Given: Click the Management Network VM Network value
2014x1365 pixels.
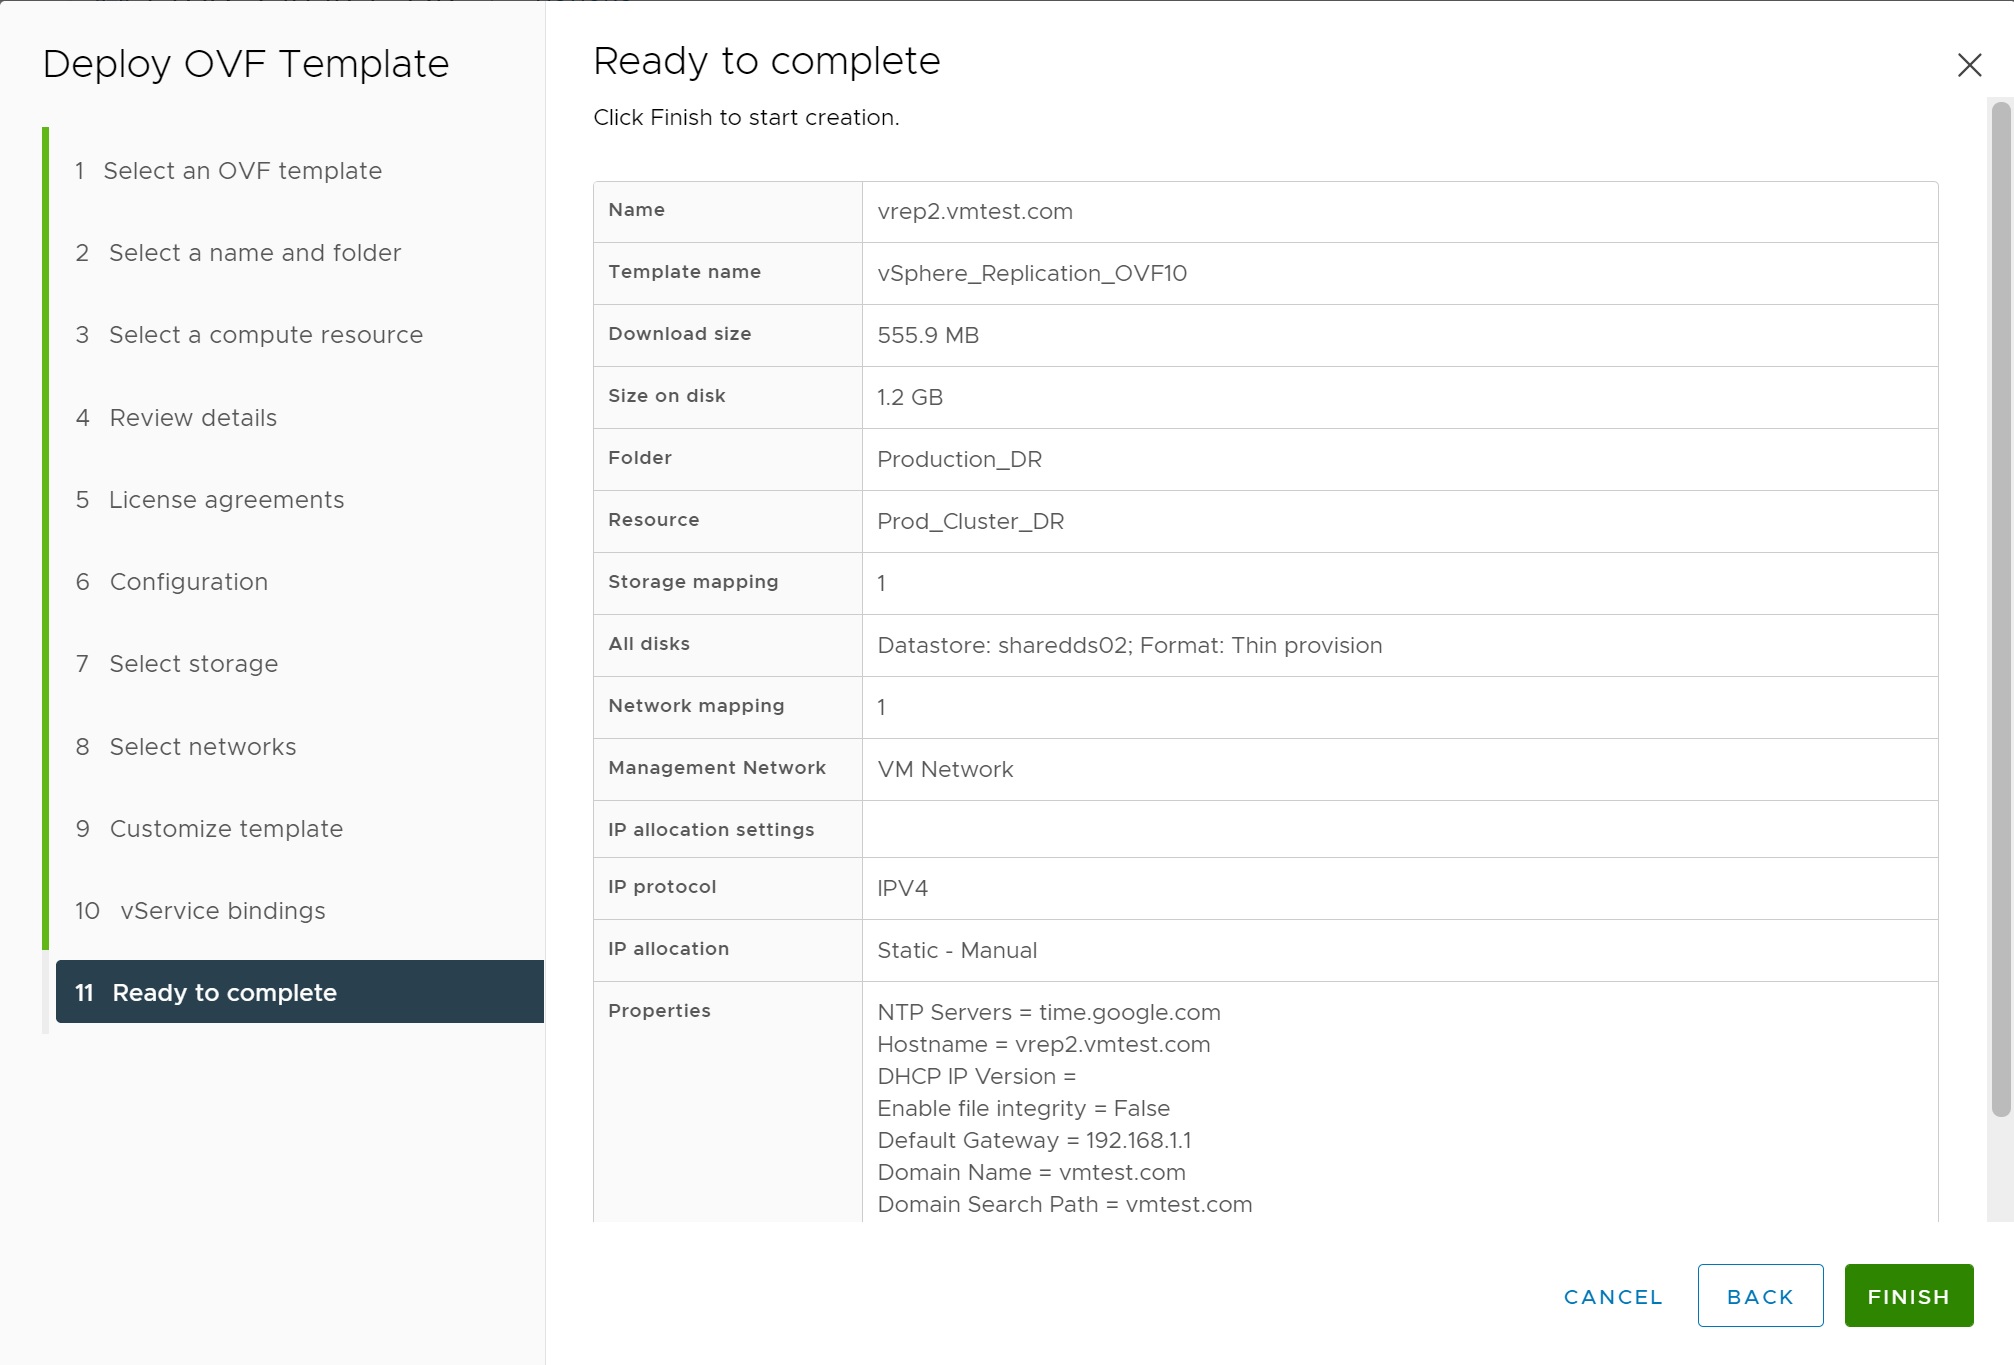Looking at the screenshot, I should click(945, 770).
